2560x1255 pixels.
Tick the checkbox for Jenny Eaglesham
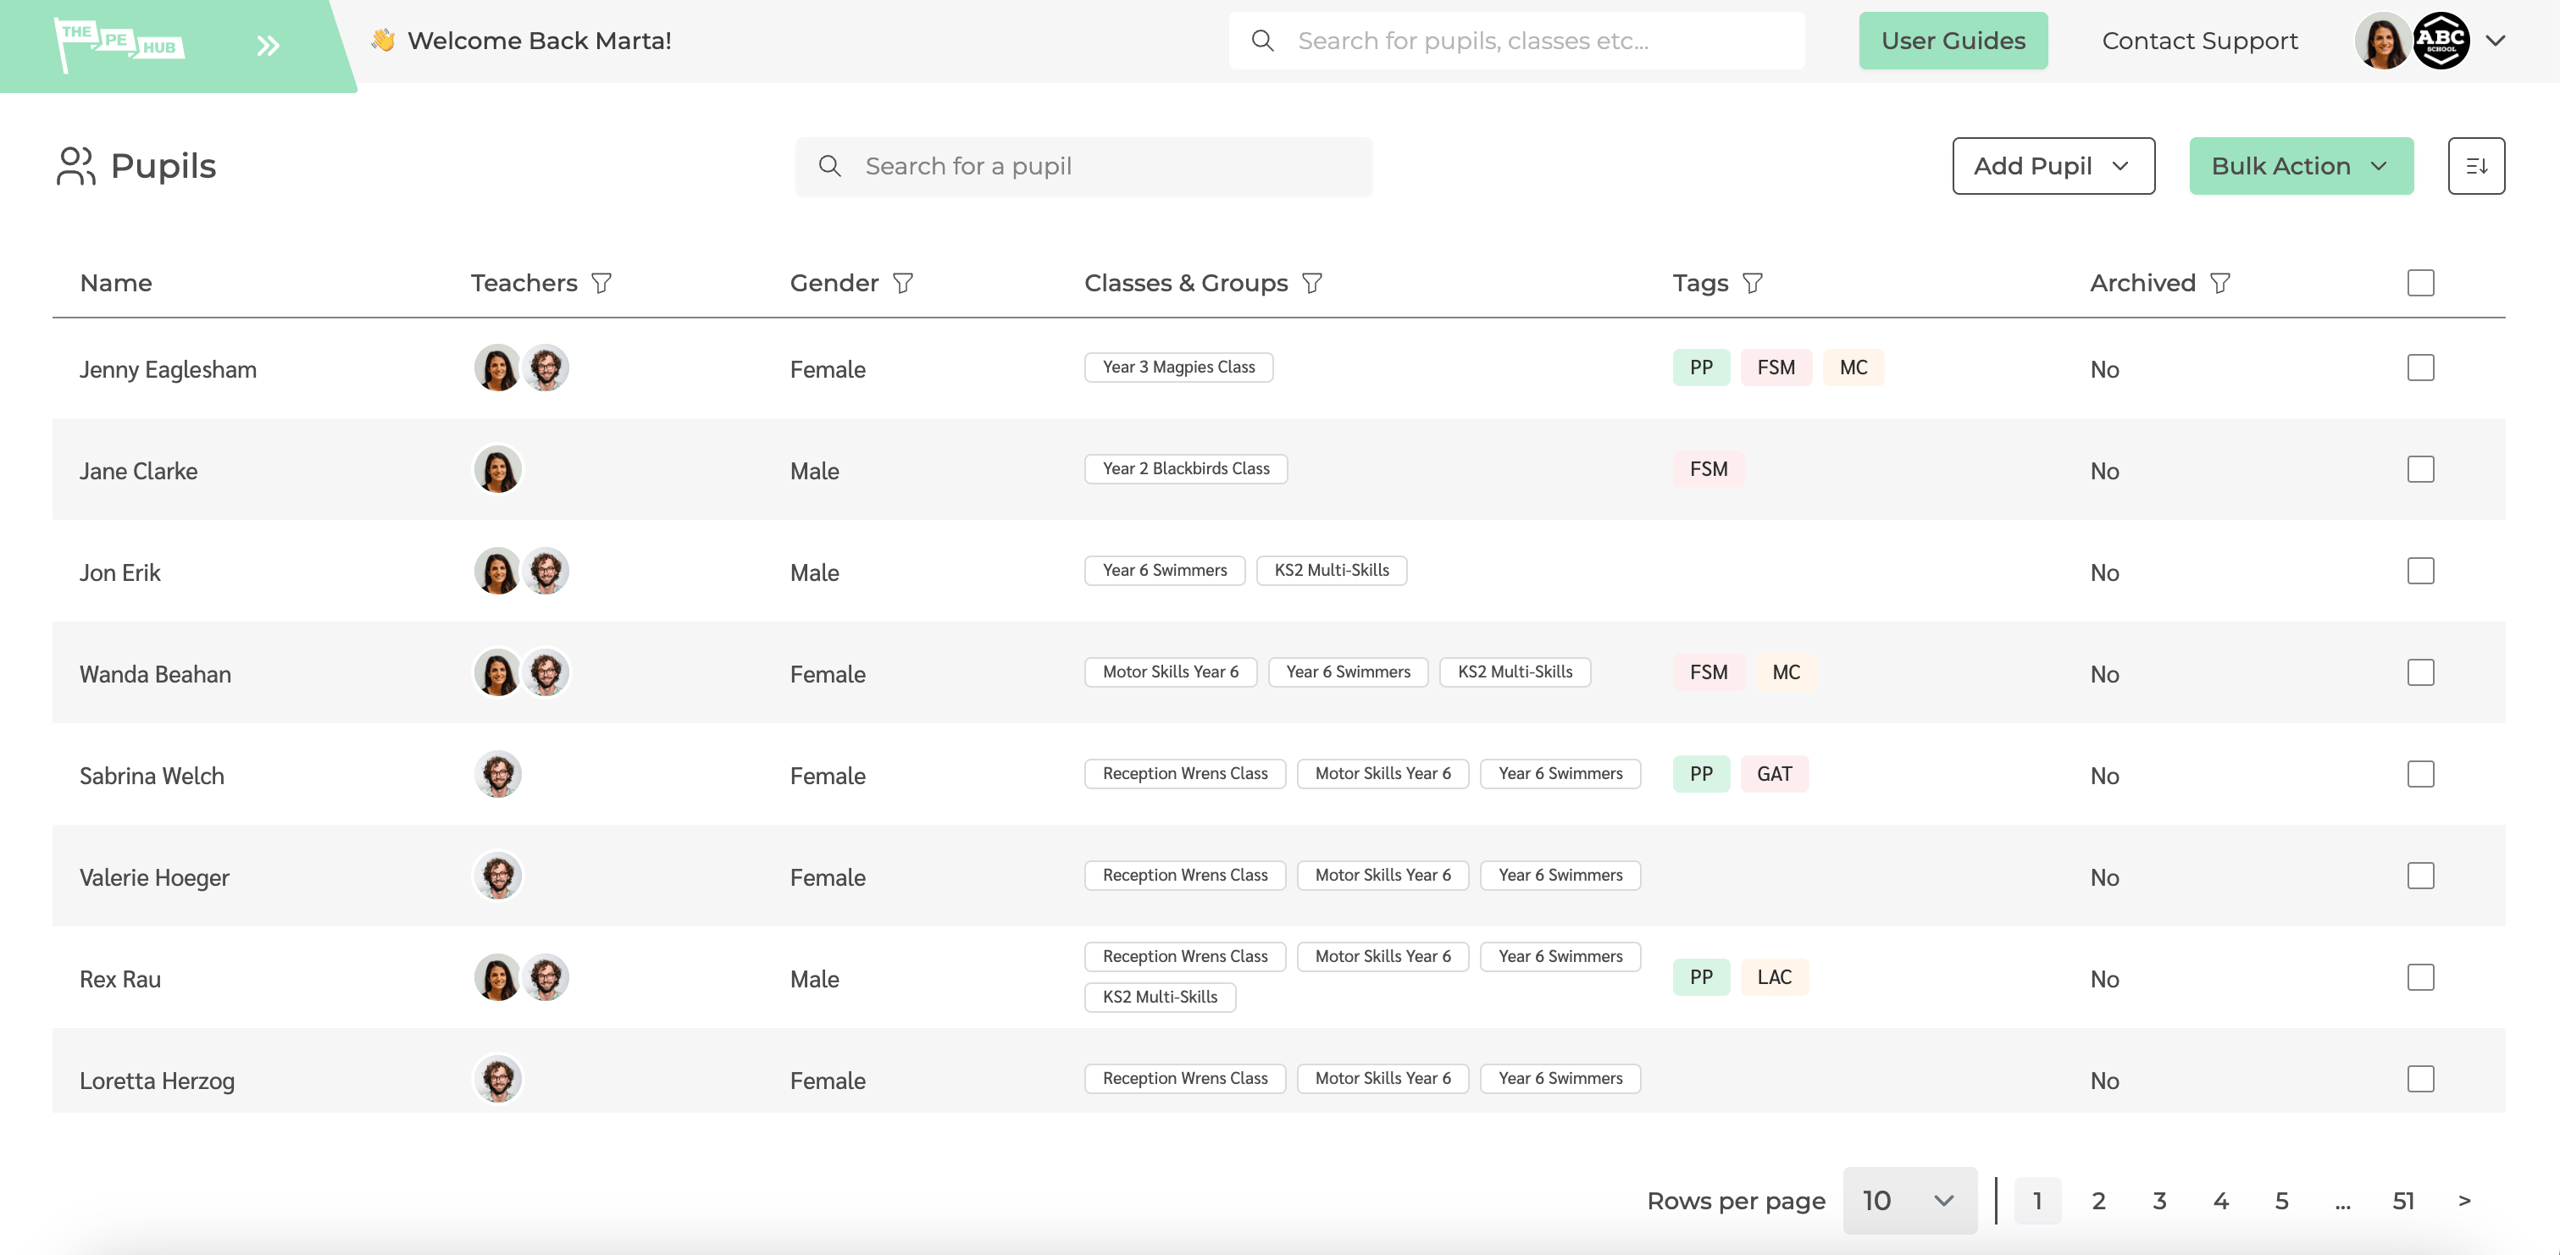coord(2420,368)
